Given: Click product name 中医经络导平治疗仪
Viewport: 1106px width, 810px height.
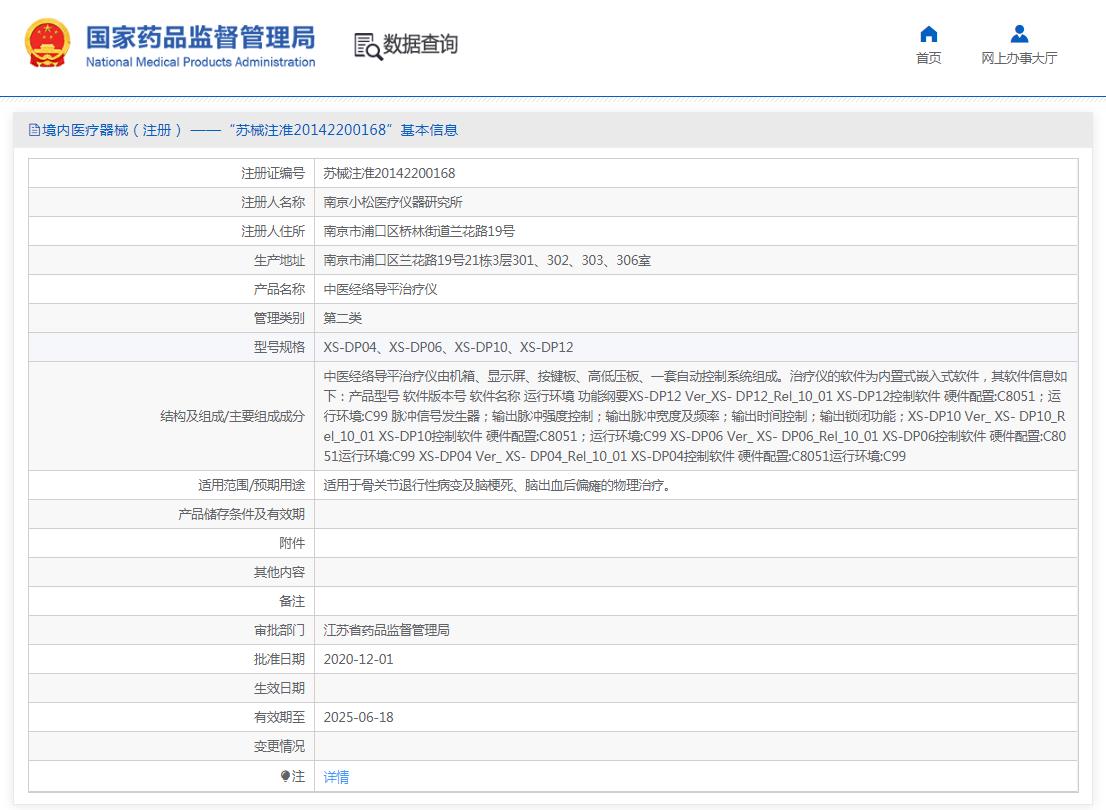Looking at the screenshot, I should 380,289.
